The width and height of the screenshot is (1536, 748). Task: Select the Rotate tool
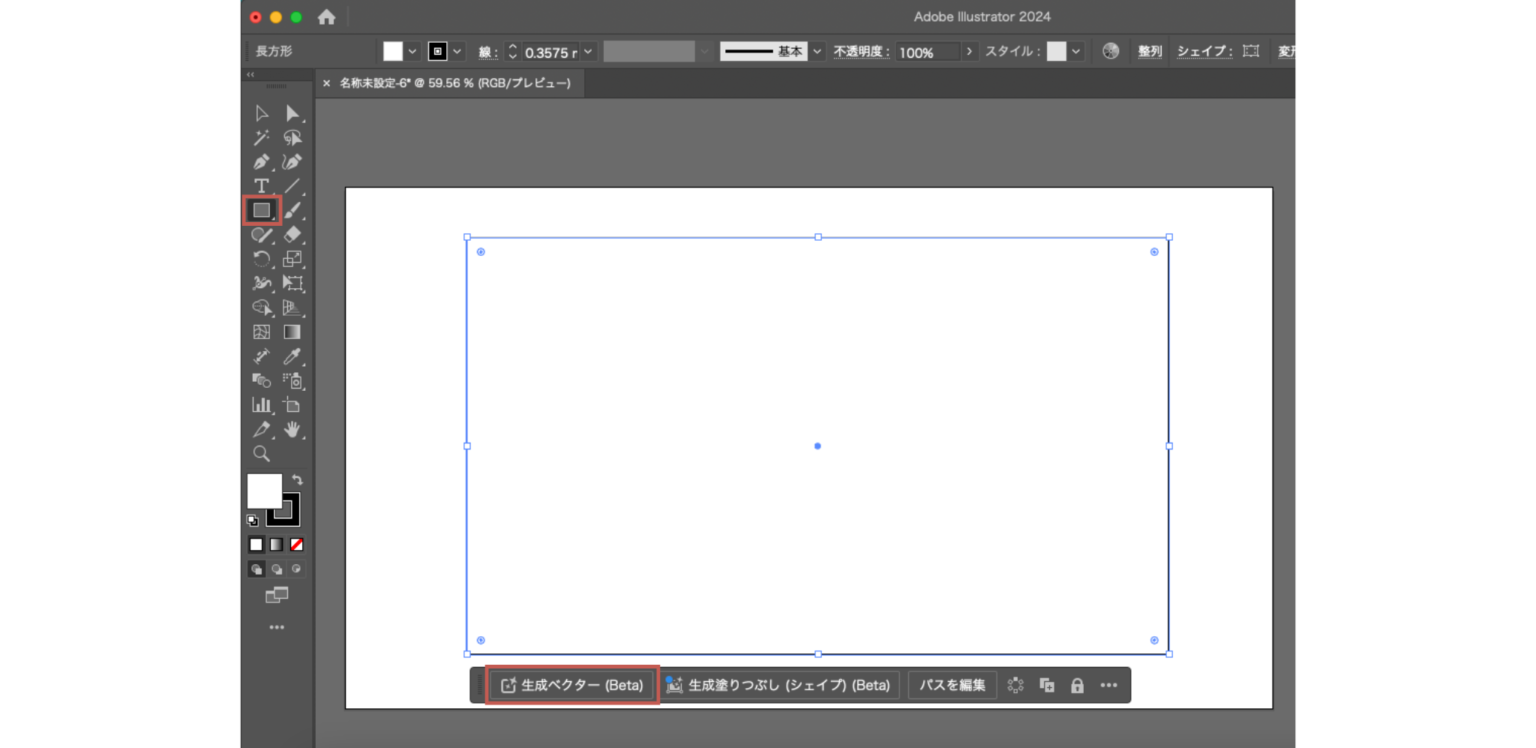tap(261, 258)
